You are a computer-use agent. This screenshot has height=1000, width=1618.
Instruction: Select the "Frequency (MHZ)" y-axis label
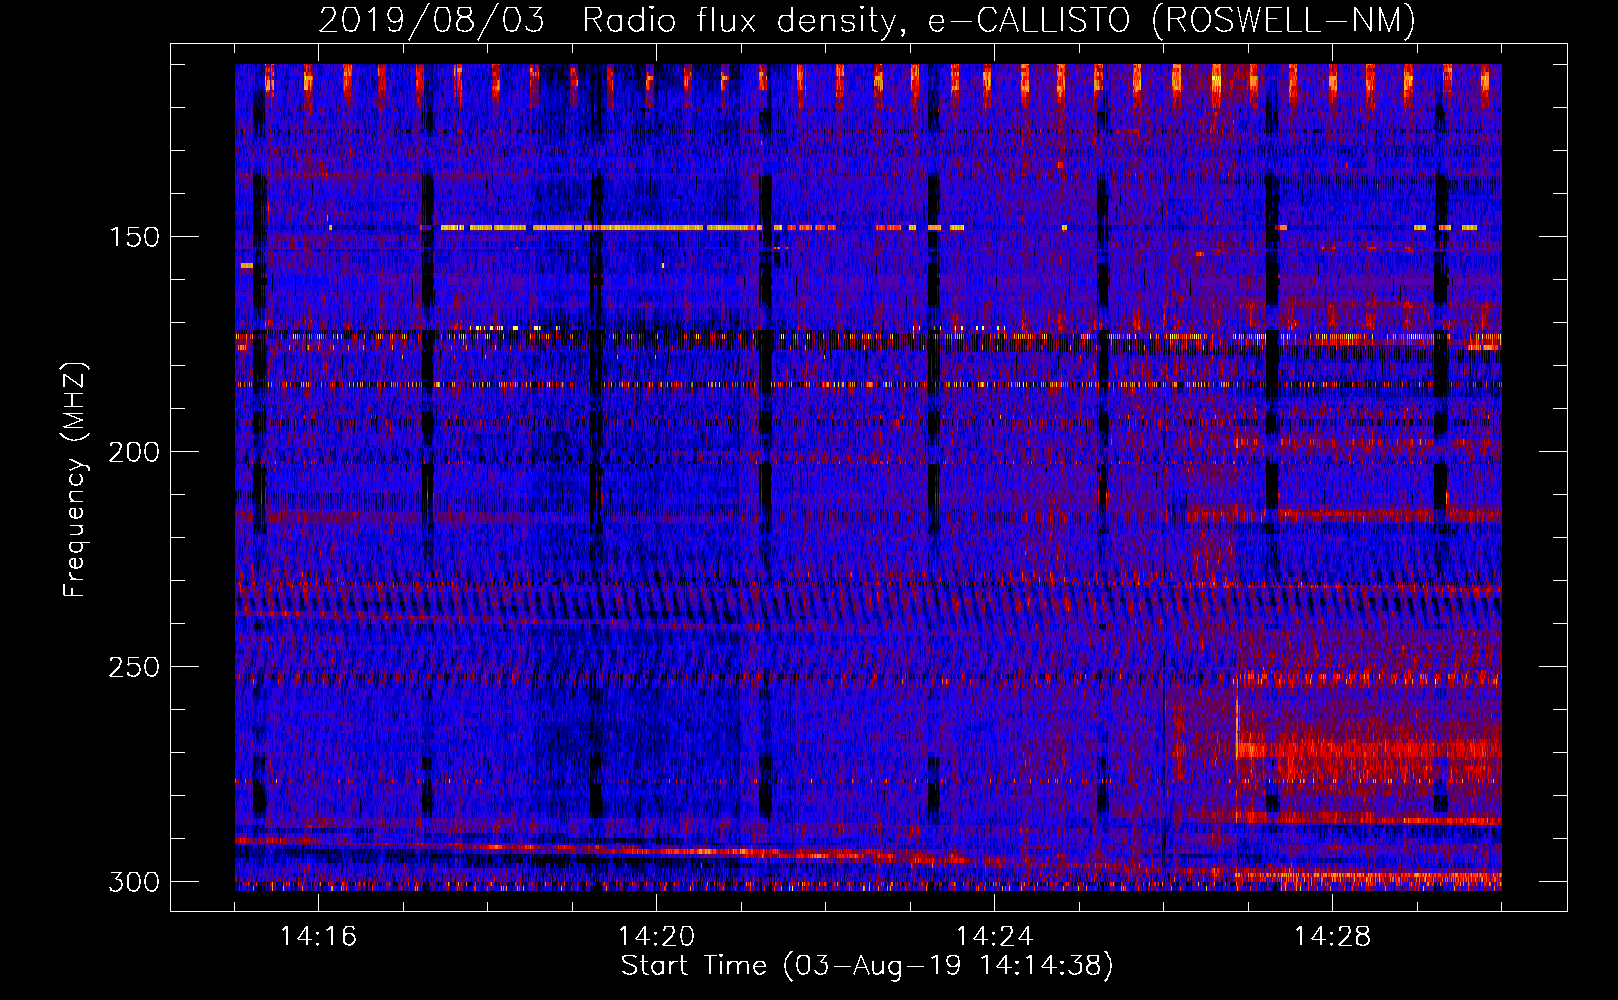tap(75, 479)
